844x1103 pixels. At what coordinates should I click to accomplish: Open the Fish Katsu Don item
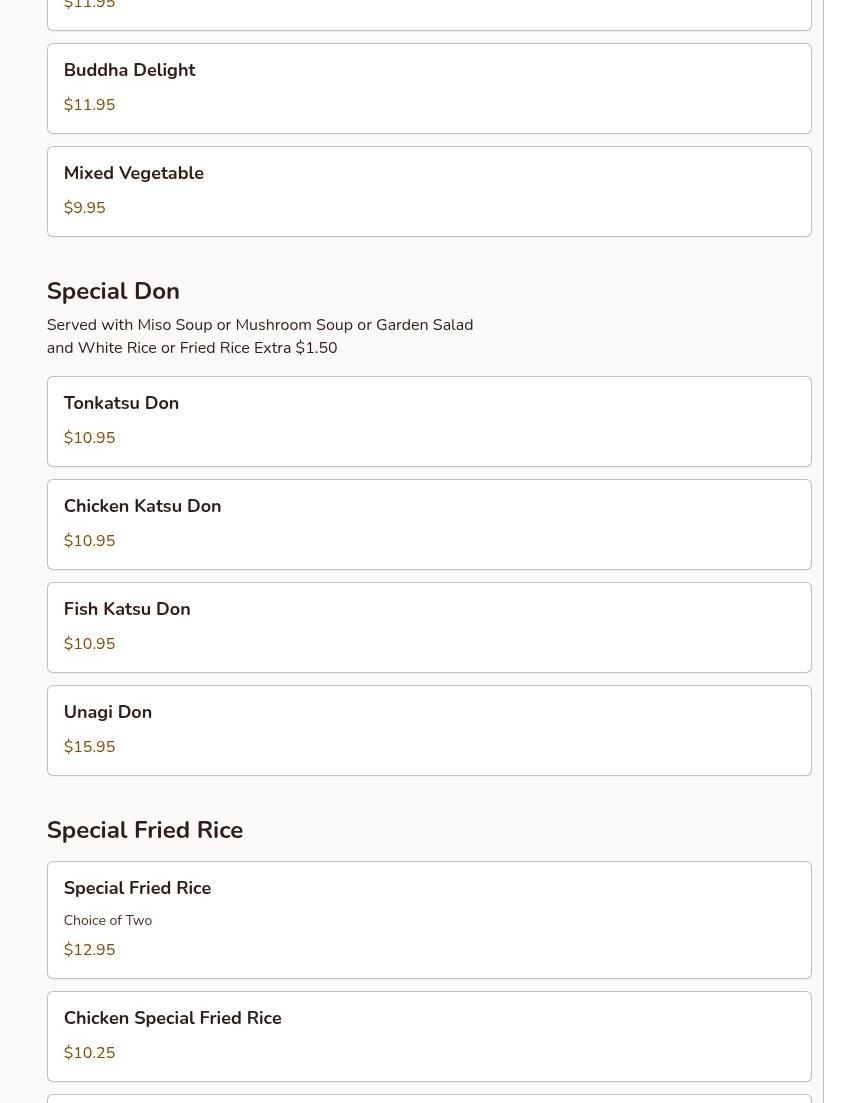428,627
